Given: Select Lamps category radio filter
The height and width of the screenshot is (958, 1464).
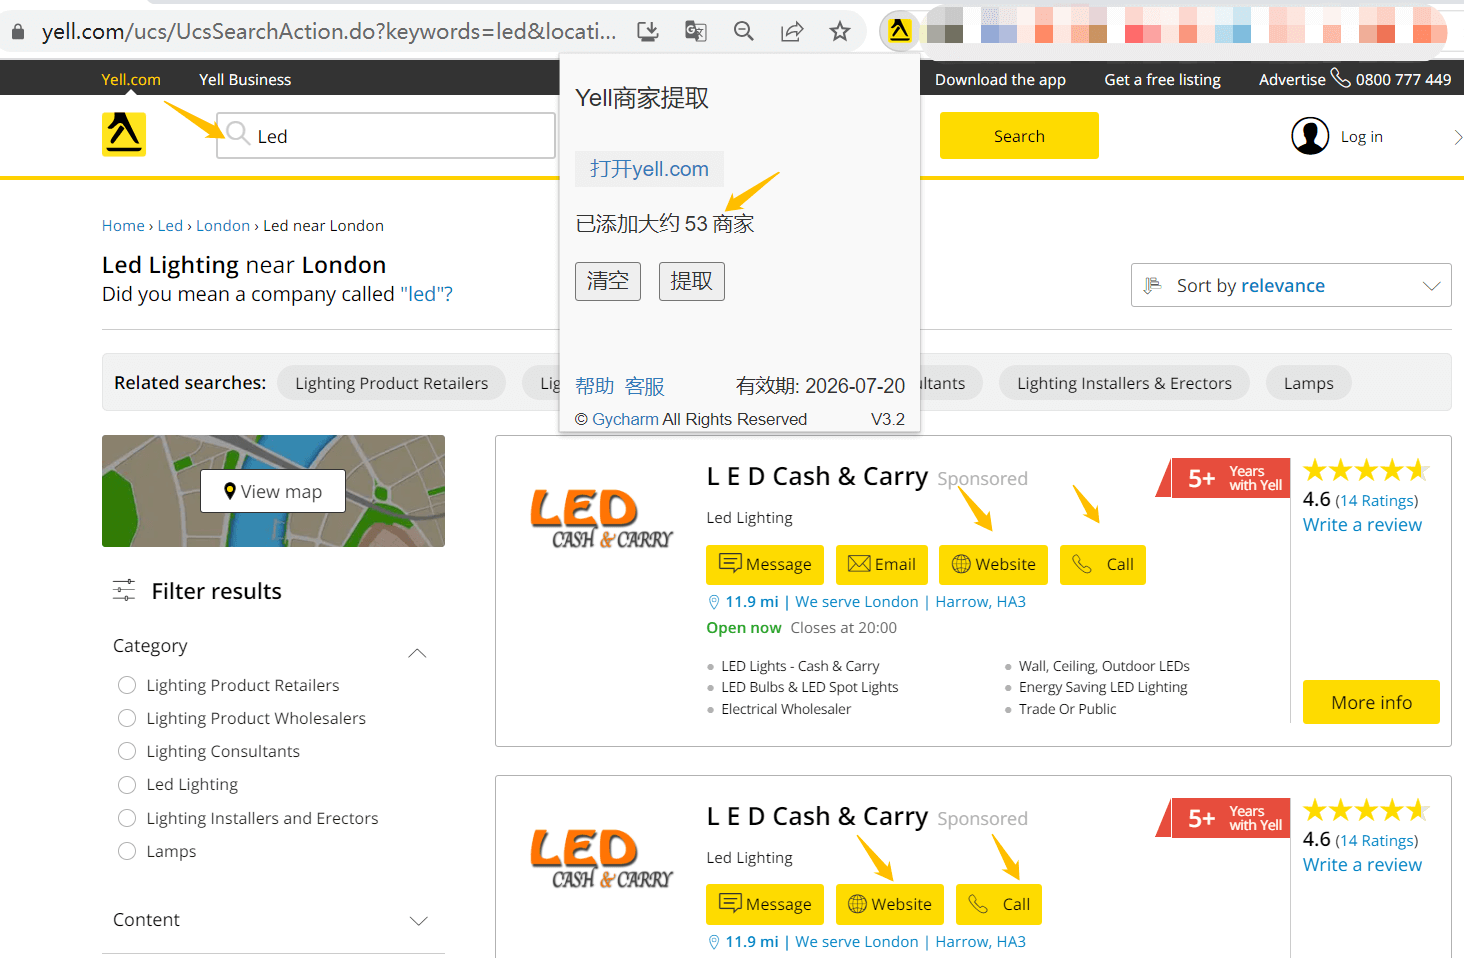Looking at the screenshot, I should point(127,851).
